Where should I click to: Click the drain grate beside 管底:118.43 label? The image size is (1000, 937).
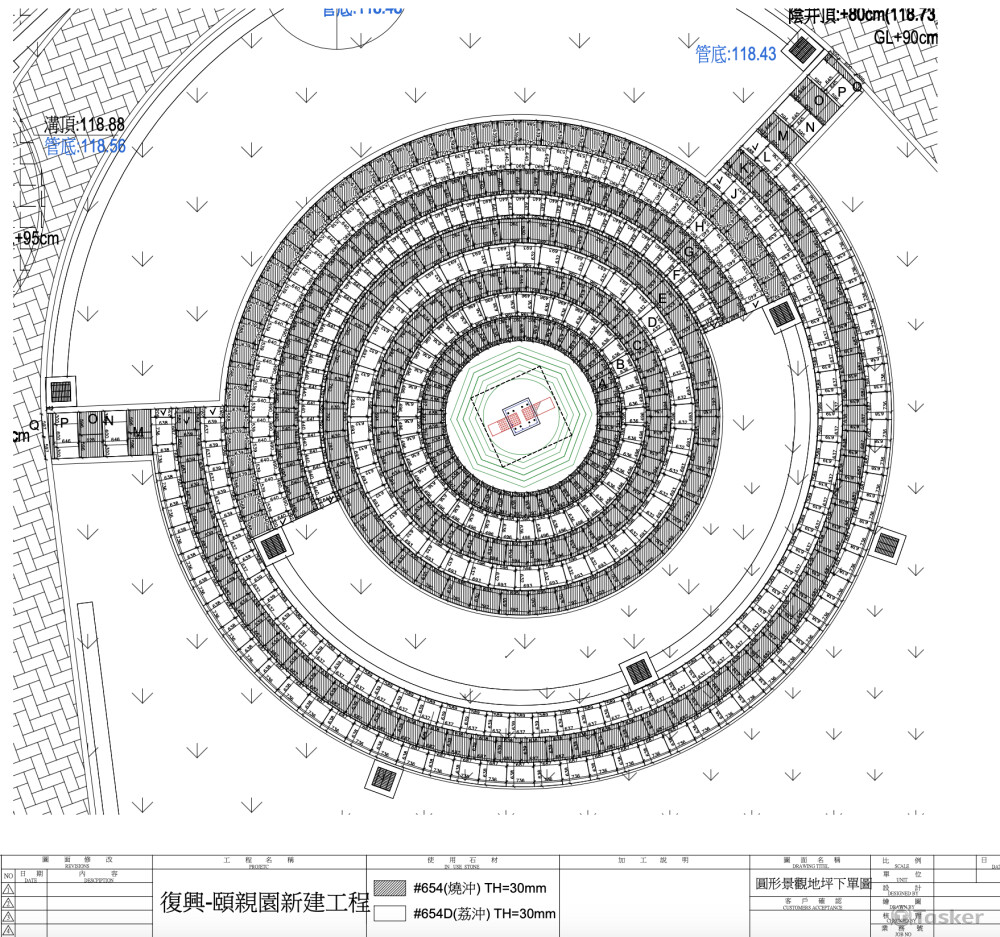803,49
